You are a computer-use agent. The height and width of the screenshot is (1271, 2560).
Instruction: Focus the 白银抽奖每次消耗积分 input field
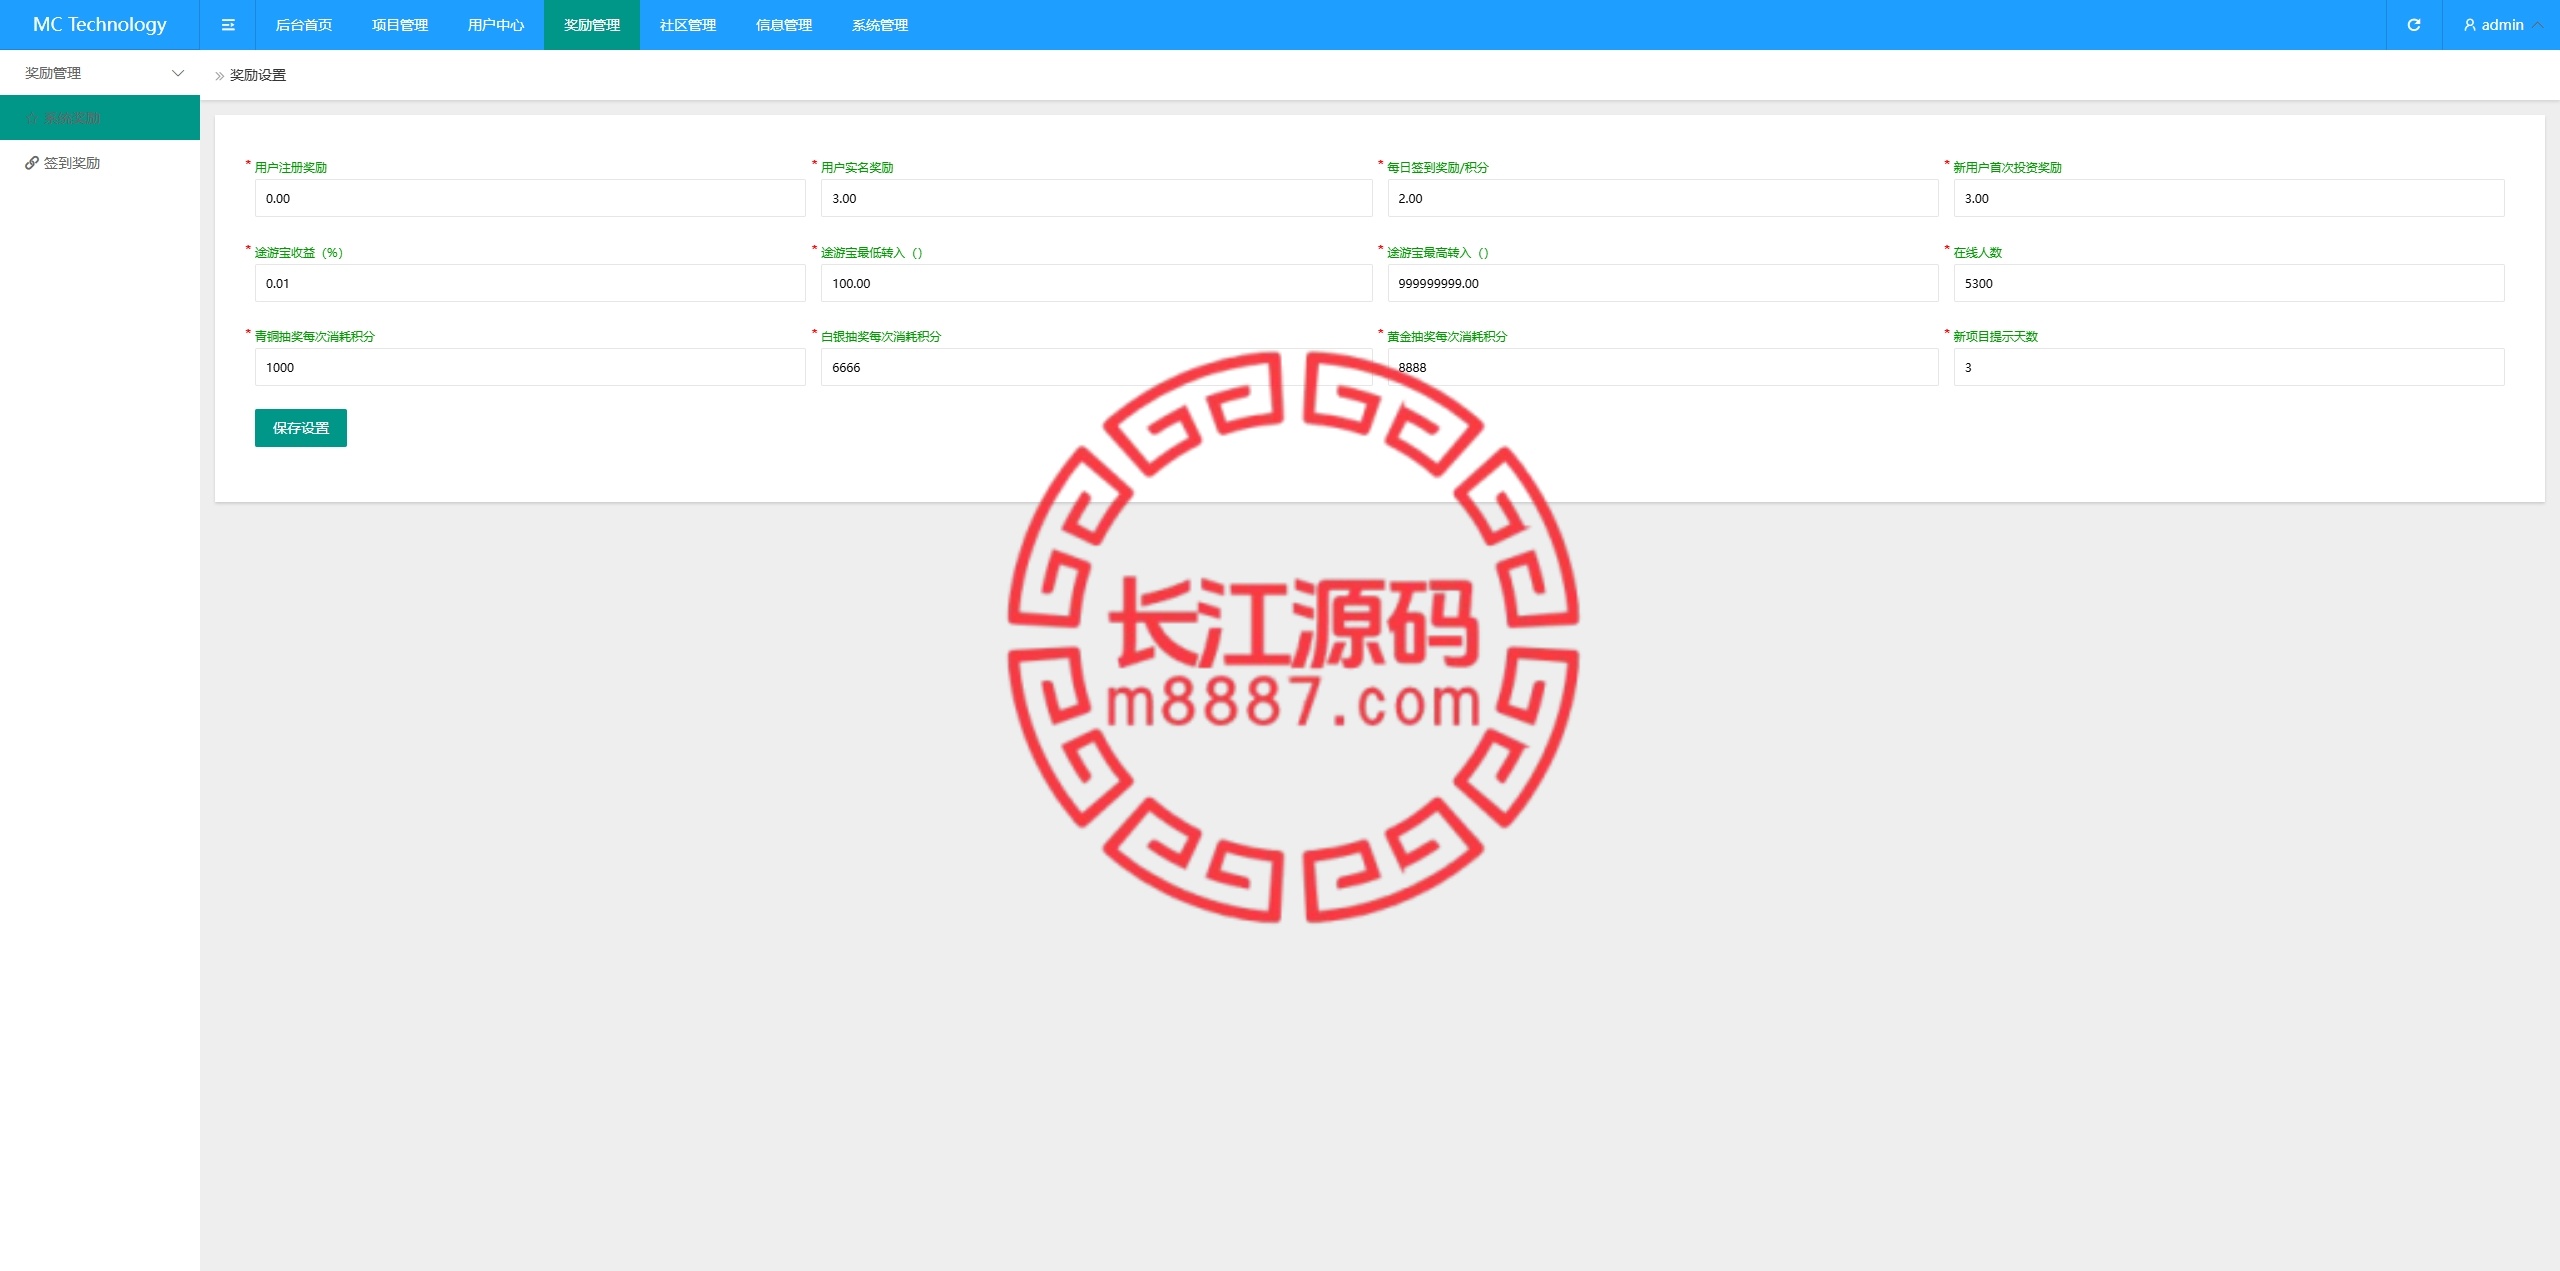coord(1096,367)
